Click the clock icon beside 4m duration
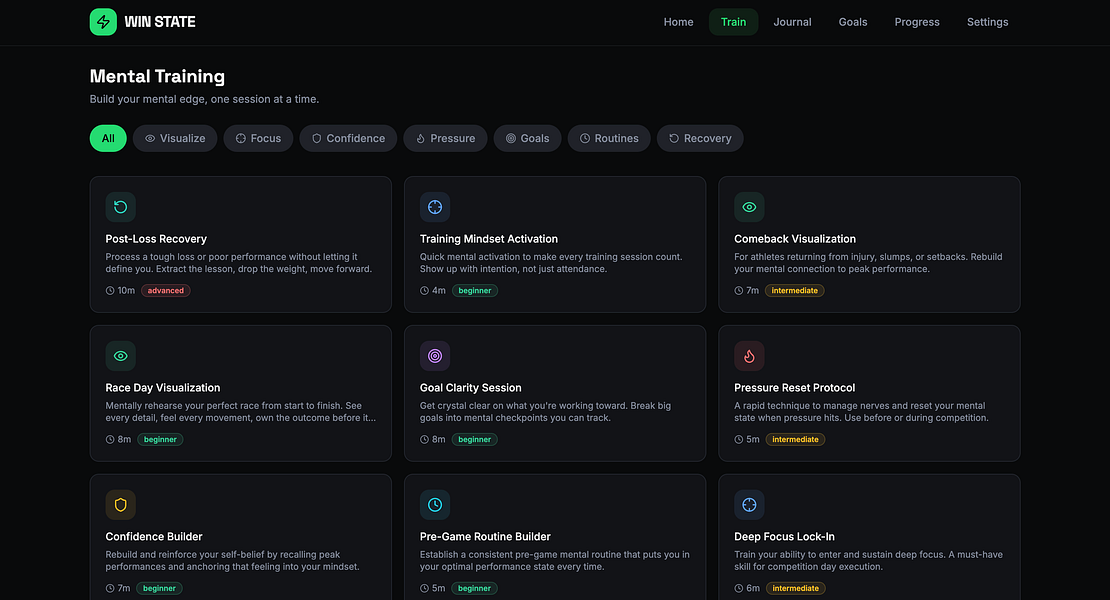 click(x=424, y=291)
